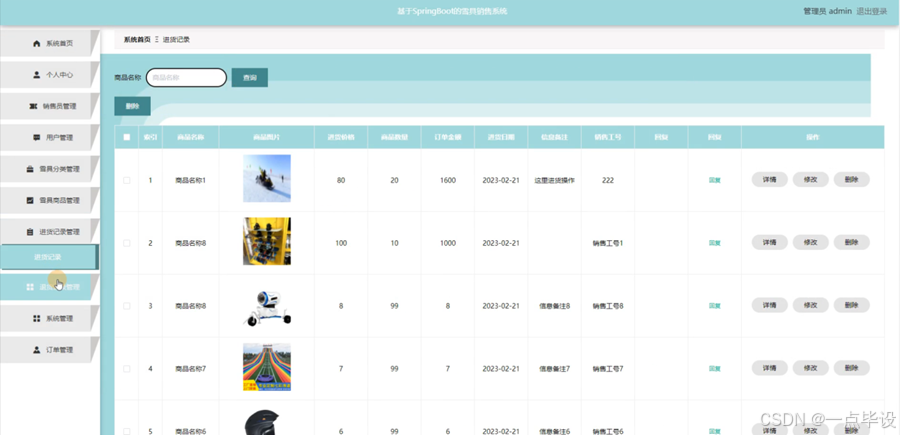
Task: Click the page title 基于SpringBoot的雪具销售系统
Action: pos(452,11)
